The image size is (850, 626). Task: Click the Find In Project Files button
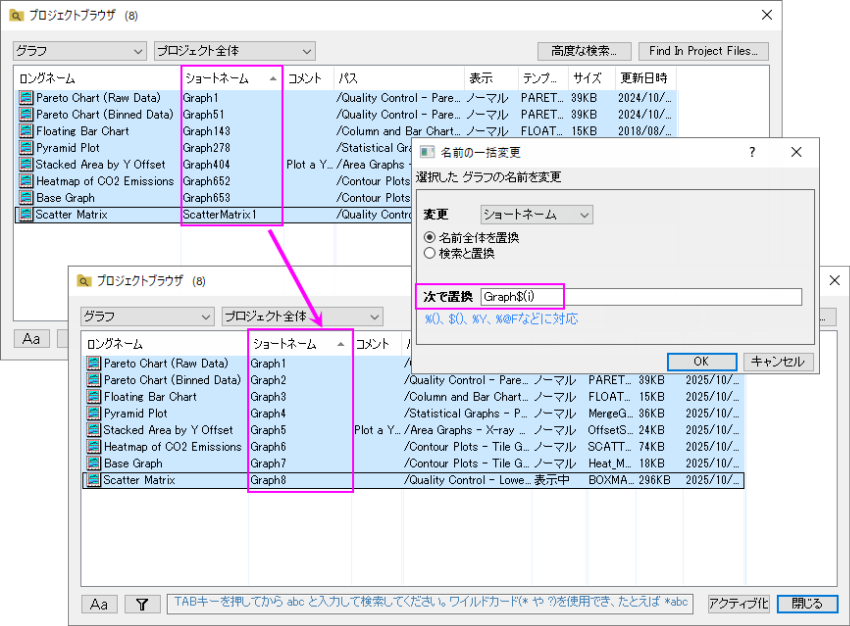pos(704,51)
